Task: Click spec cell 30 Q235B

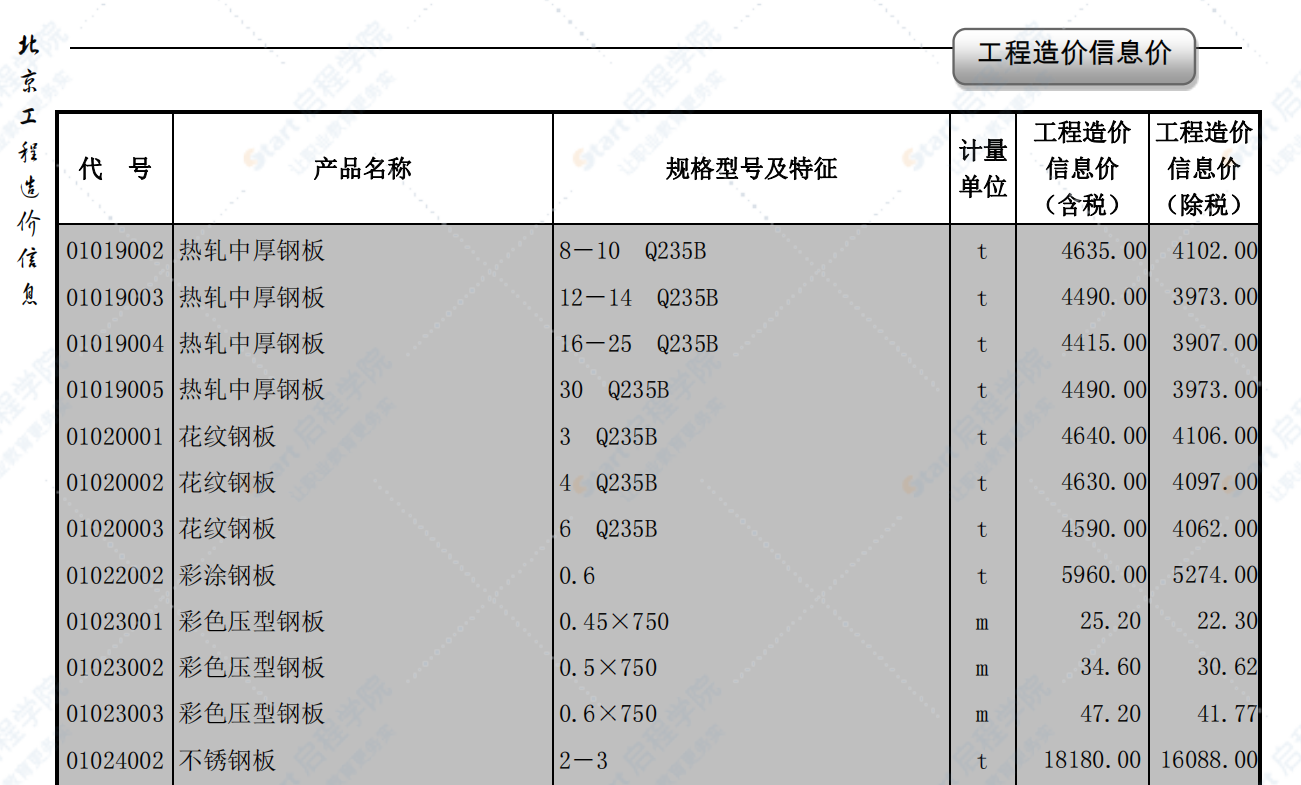Action: click(x=614, y=390)
